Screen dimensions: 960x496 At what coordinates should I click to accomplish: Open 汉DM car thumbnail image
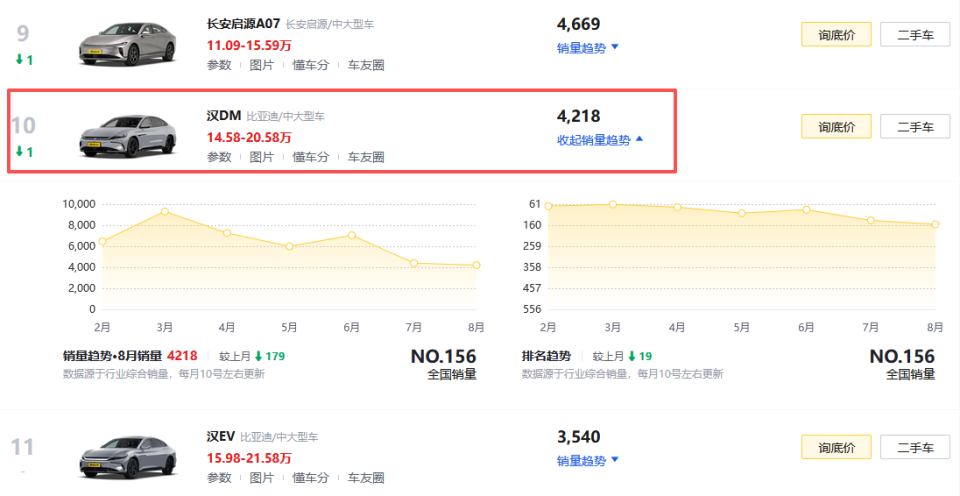(x=127, y=136)
